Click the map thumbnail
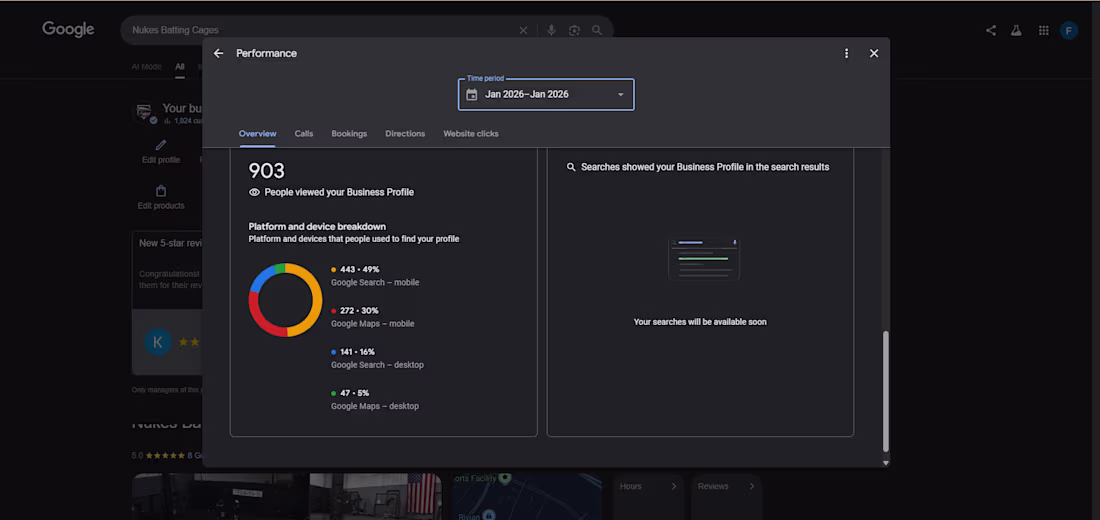This screenshot has height=520, width=1100. (526, 496)
